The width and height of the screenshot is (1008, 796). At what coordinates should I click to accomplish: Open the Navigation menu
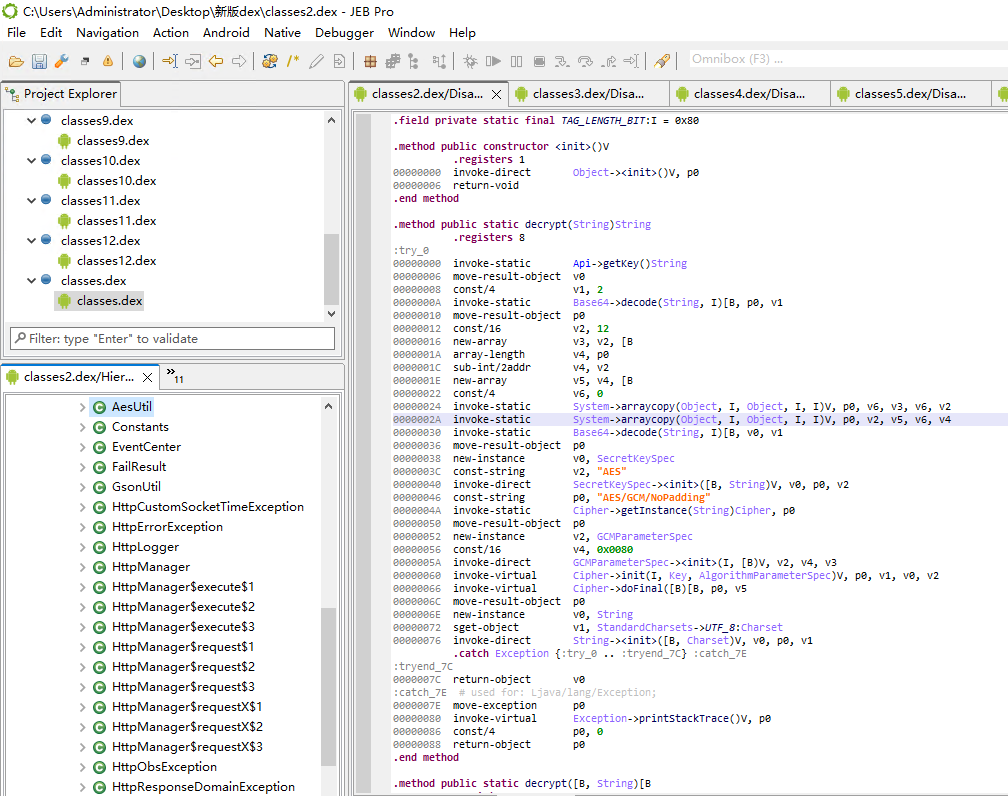click(x=108, y=32)
